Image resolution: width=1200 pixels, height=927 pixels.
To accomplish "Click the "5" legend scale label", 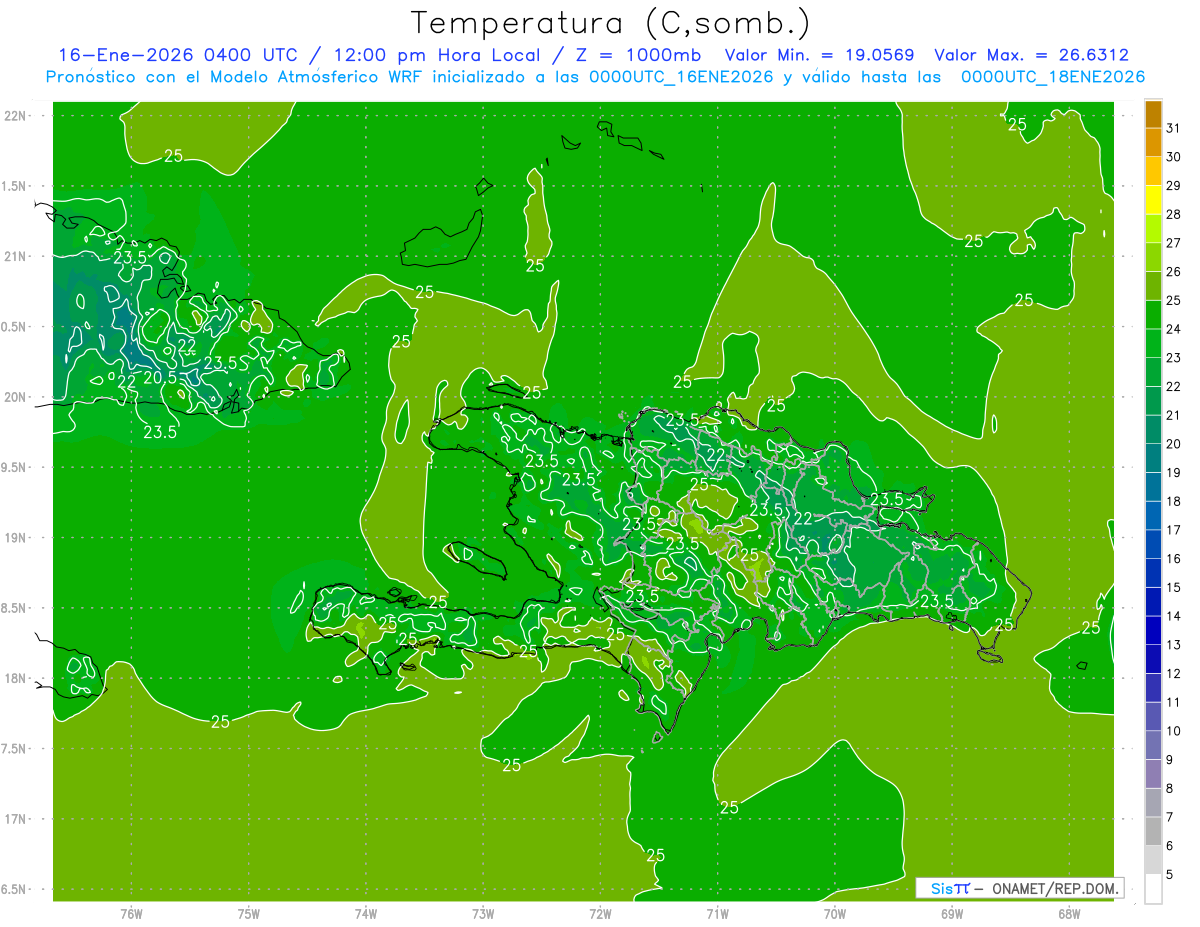I will 1170,875.
